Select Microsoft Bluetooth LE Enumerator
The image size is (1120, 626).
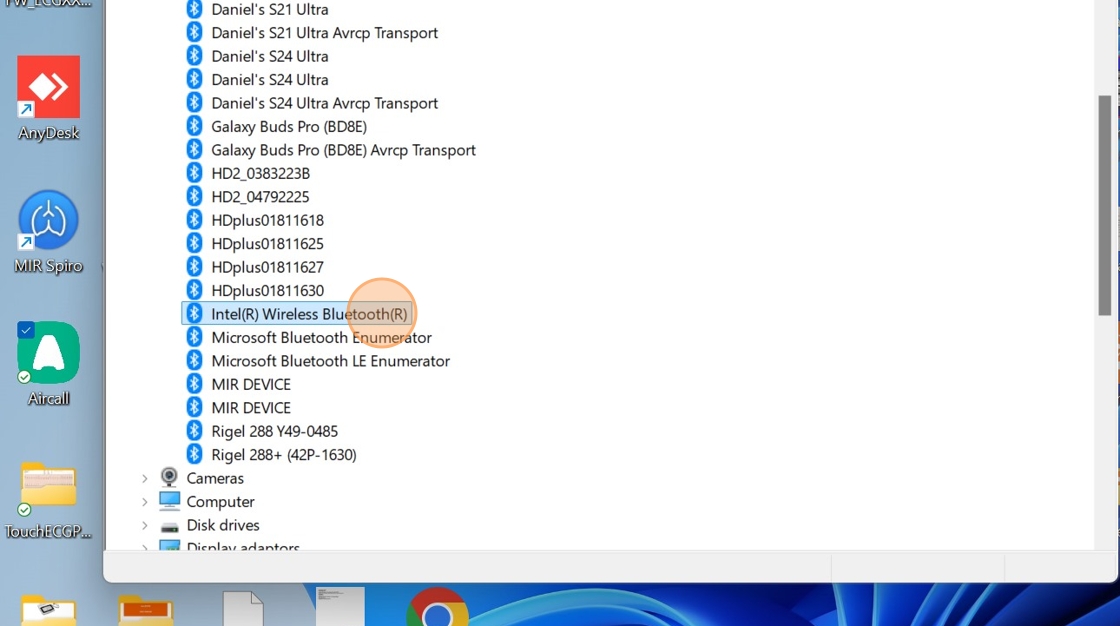[330, 361]
